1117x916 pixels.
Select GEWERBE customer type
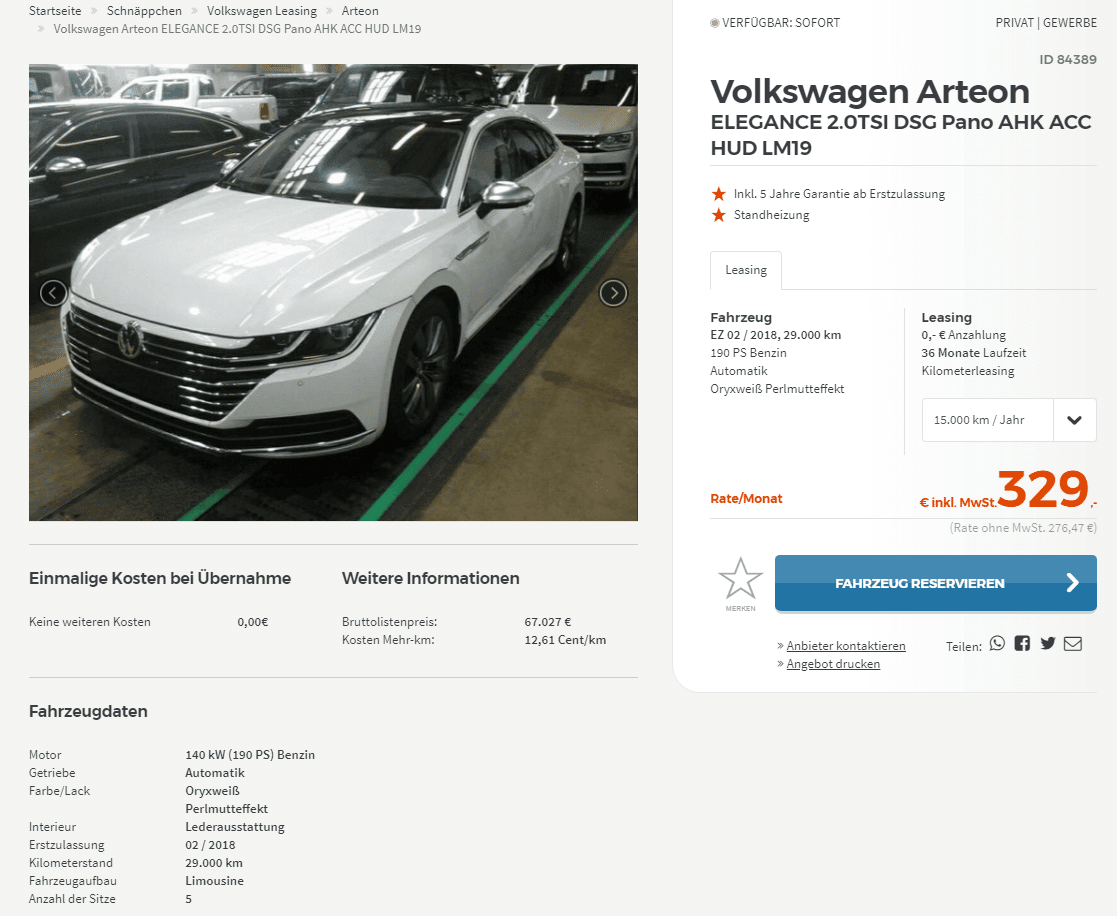point(1069,23)
